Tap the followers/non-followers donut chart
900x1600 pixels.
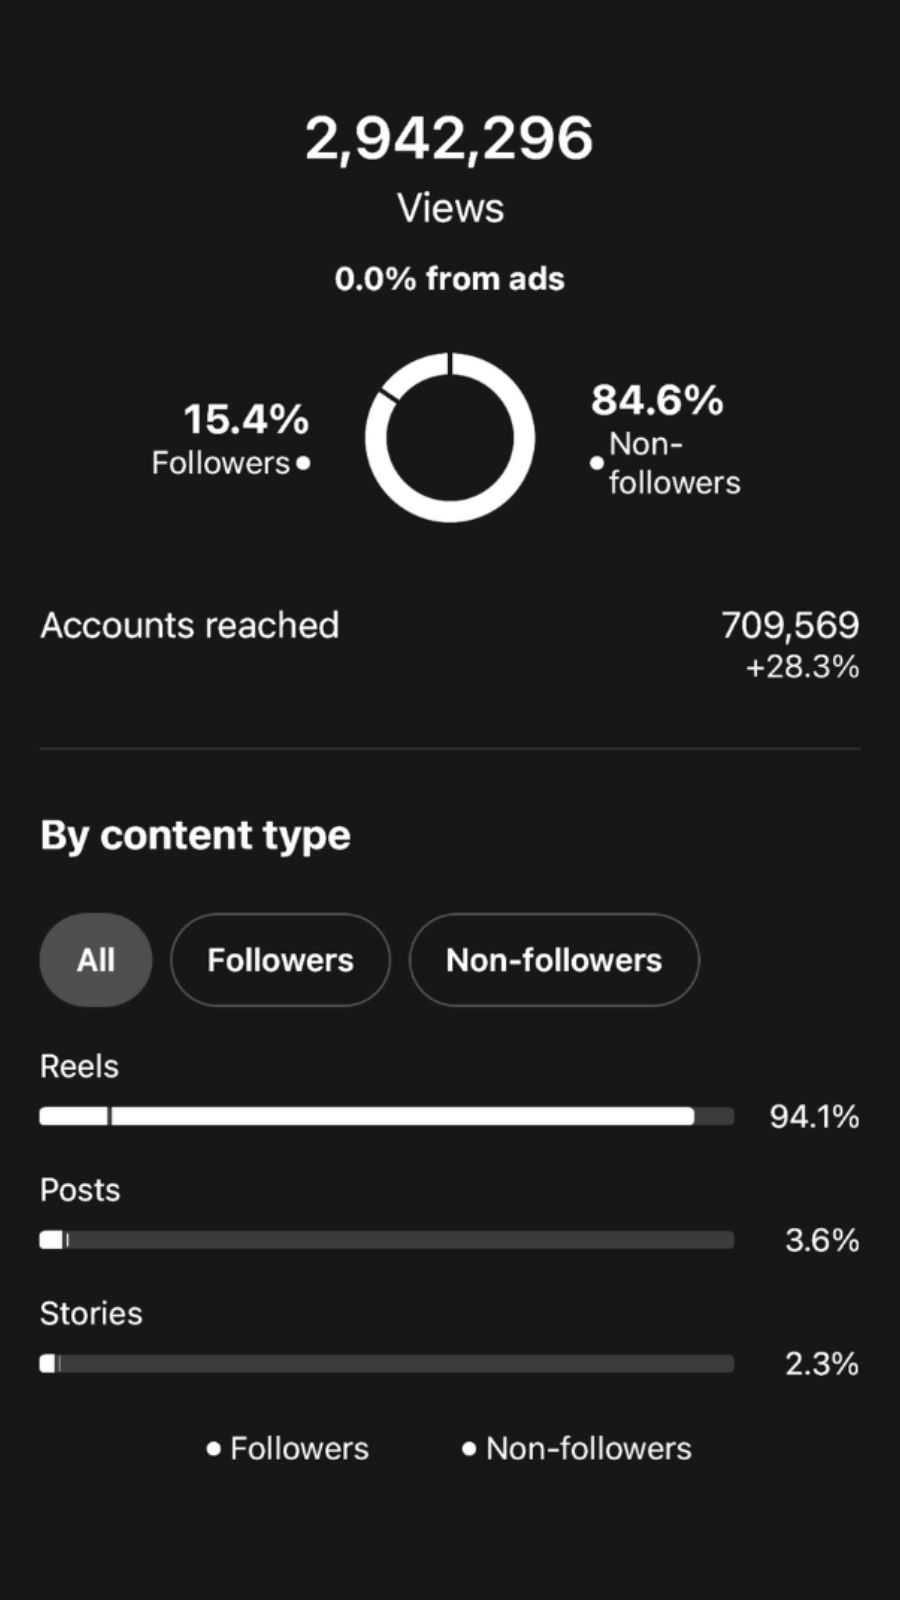click(x=450, y=437)
